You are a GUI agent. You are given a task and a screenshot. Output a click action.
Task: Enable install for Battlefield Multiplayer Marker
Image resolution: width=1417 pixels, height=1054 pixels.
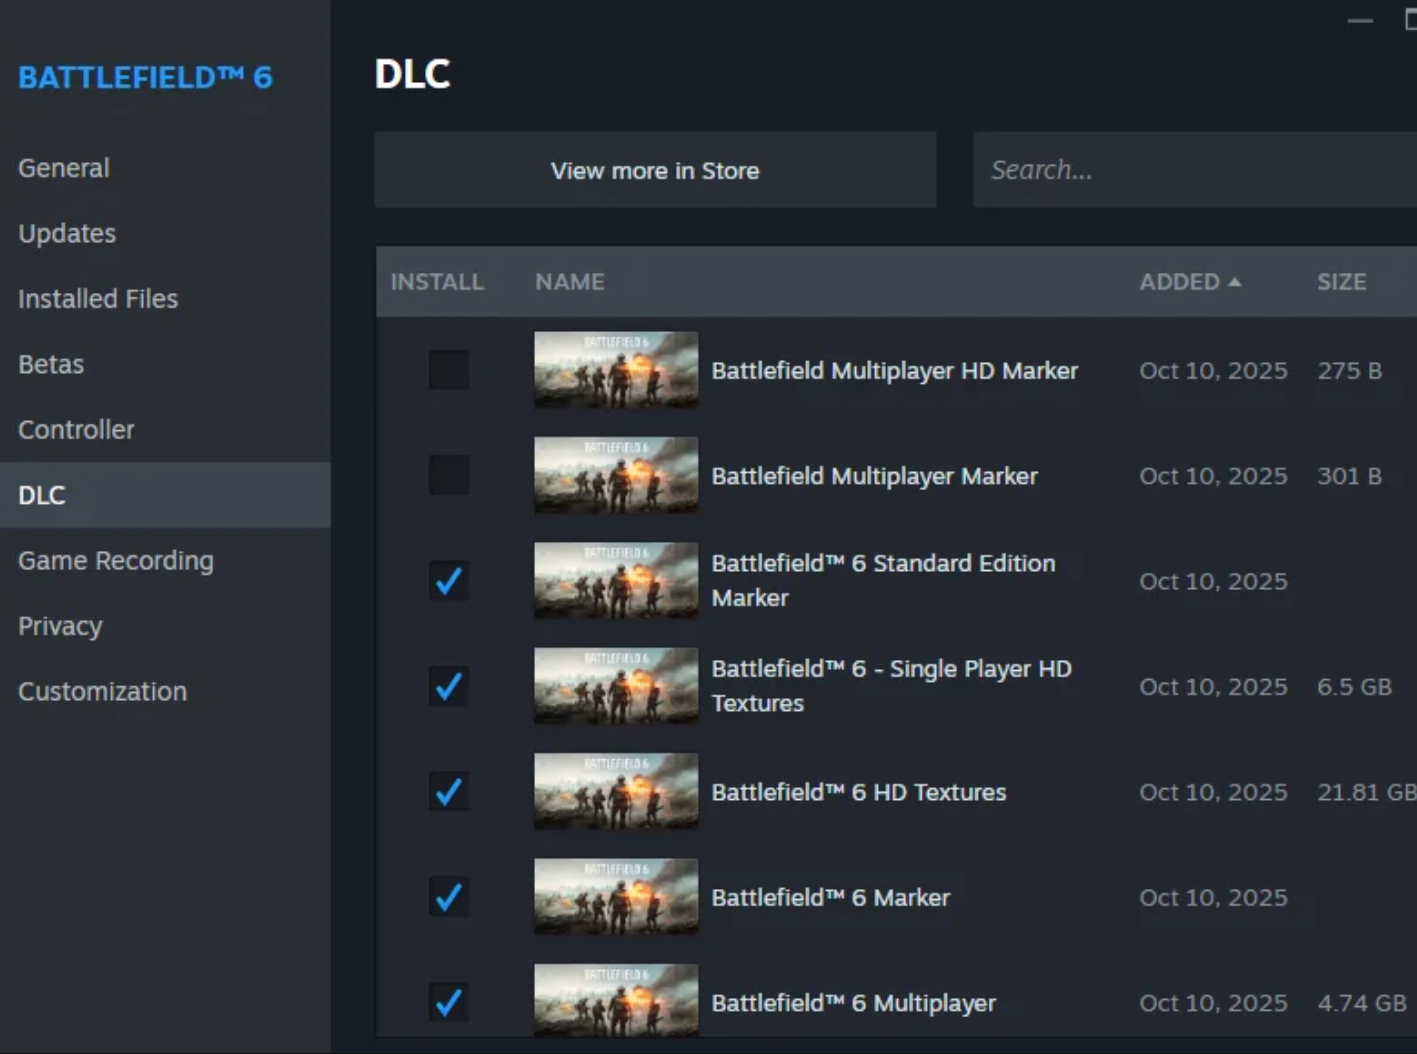pos(448,475)
